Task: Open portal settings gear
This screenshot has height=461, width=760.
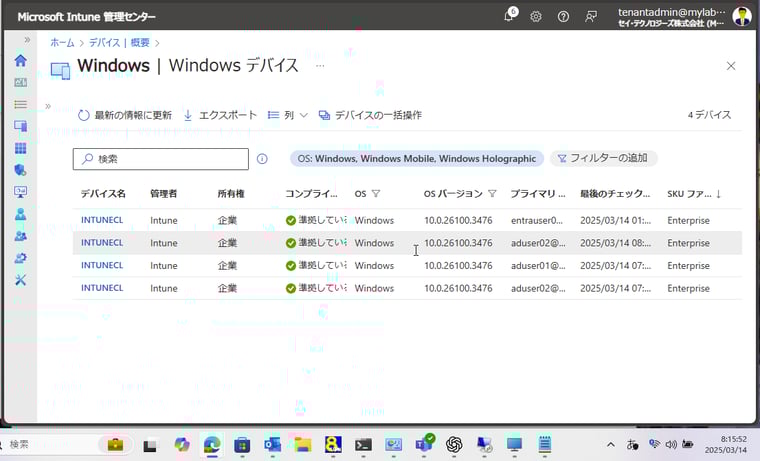Action: [536, 16]
